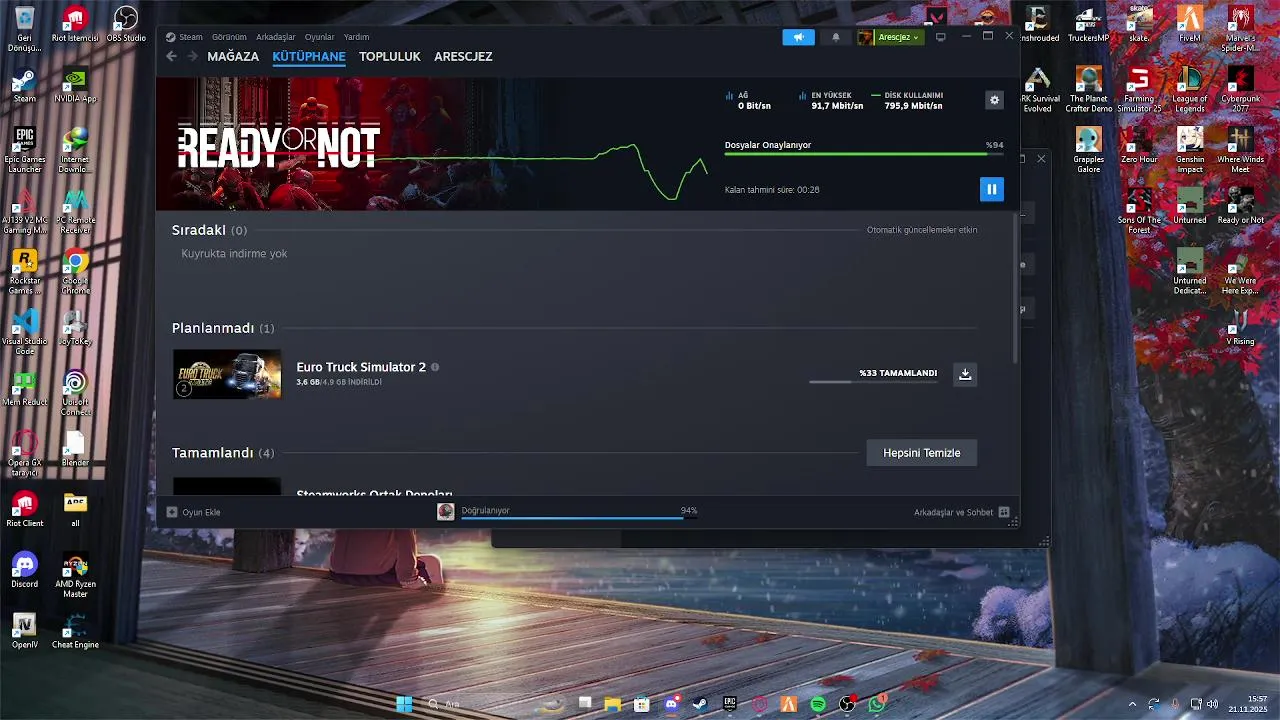Open WhatsApp from taskbar
1280x720 pixels.
tap(877, 704)
